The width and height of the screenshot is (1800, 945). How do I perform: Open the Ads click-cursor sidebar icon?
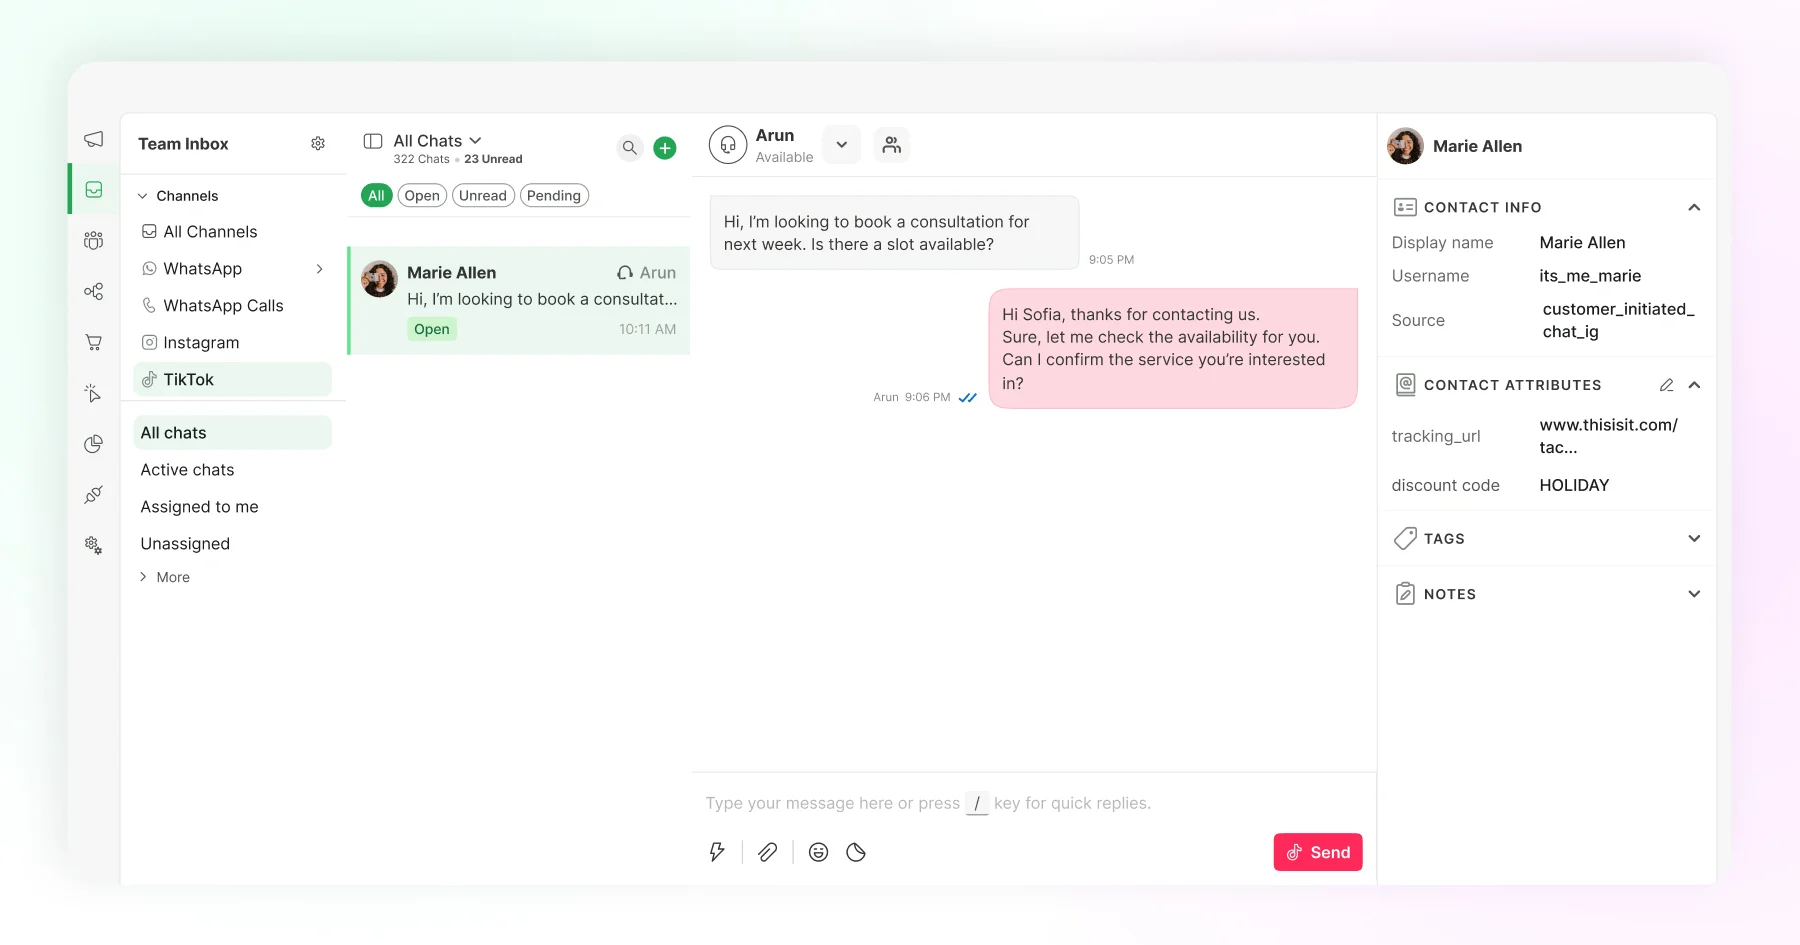tap(94, 393)
